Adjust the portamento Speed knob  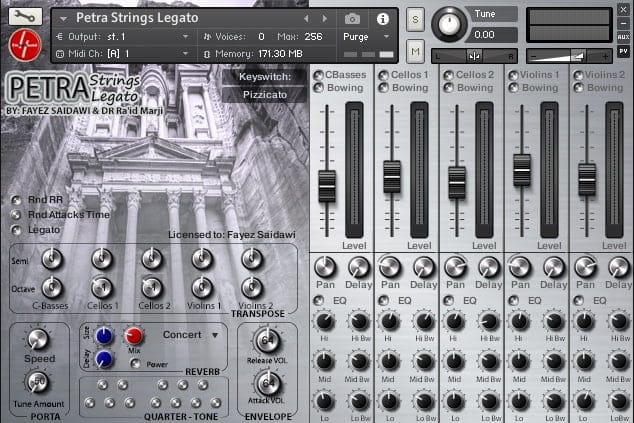pos(38,339)
